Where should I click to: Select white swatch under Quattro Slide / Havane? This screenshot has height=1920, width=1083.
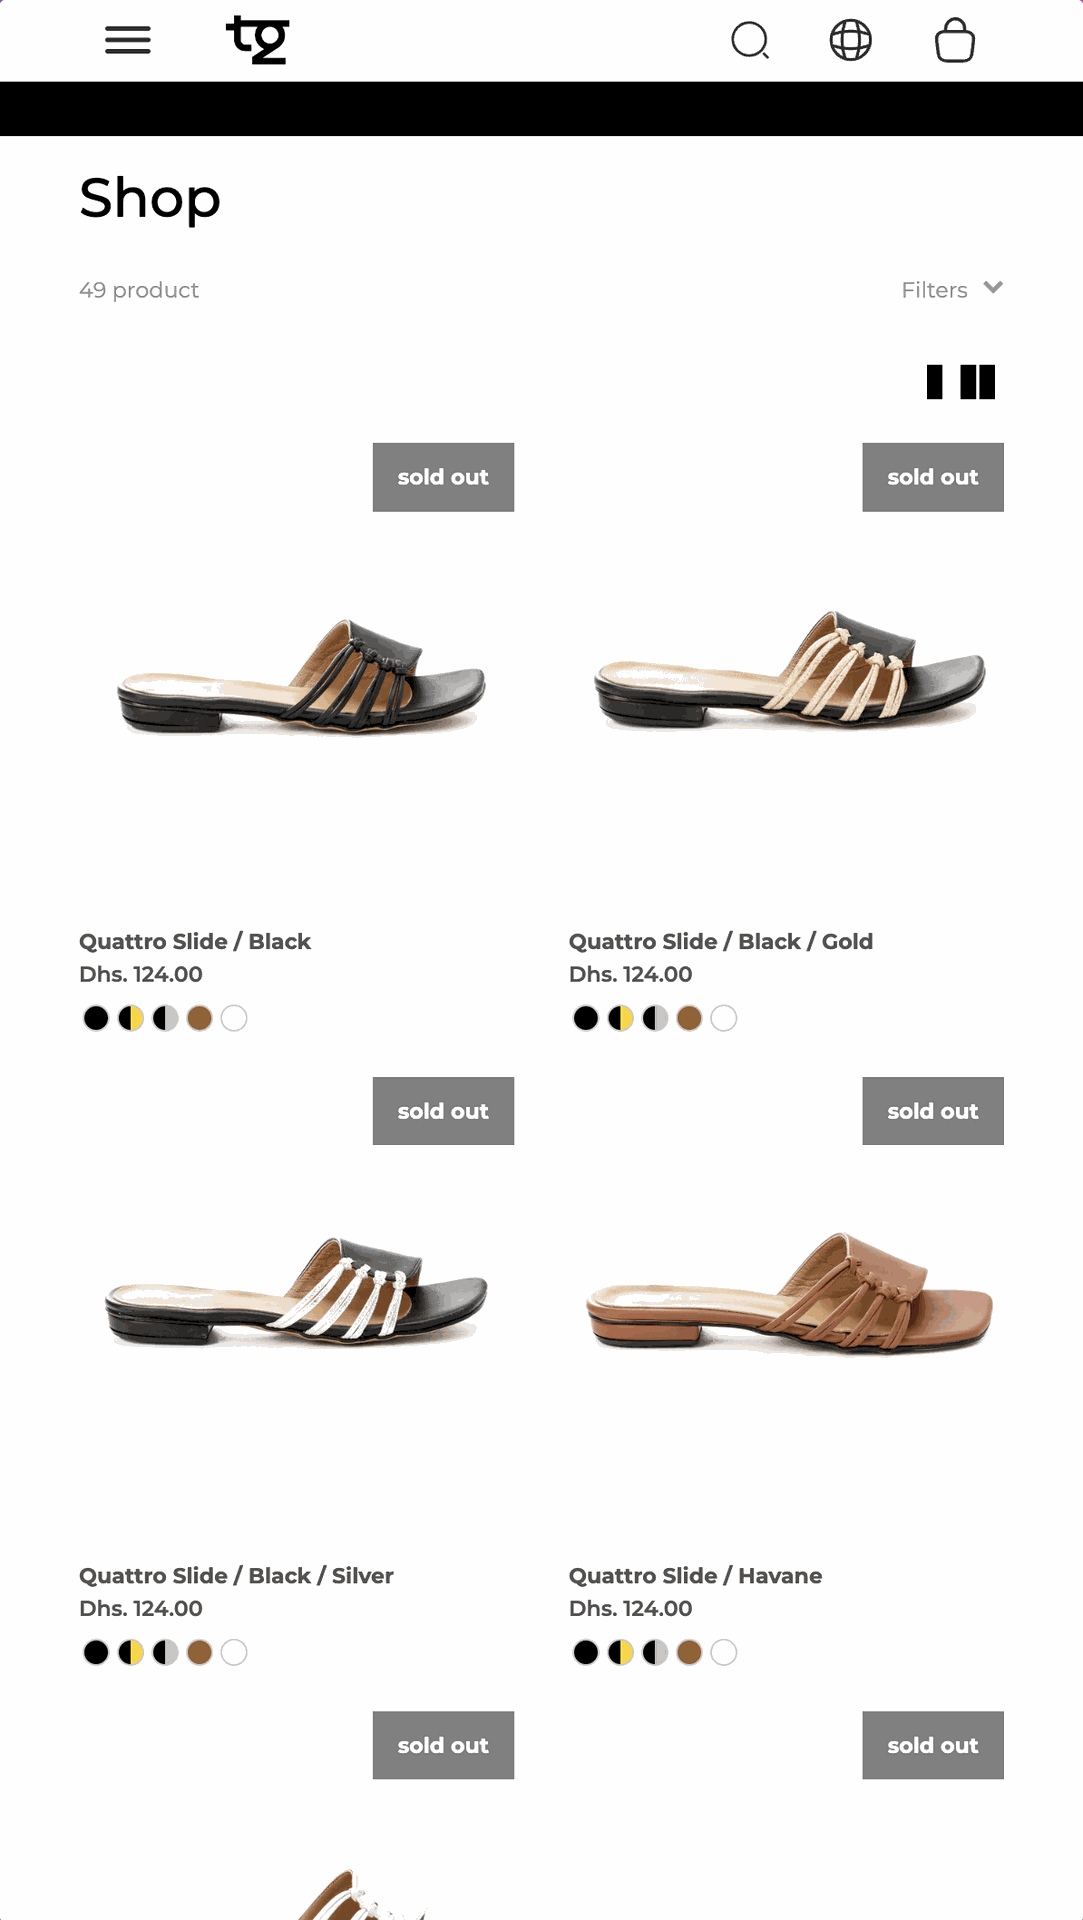(x=724, y=1652)
